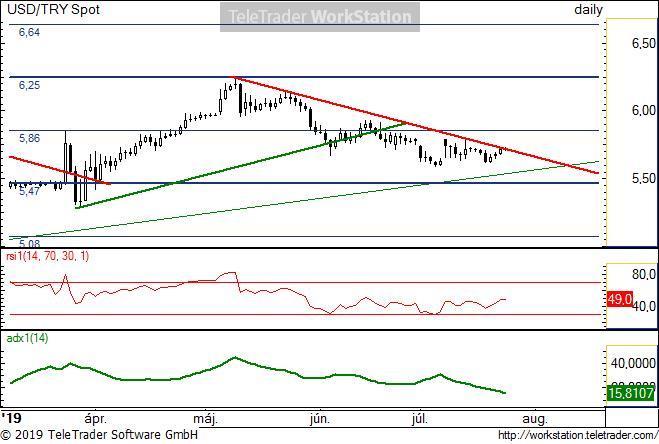The width and height of the screenshot is (659, 444).
Task: Click the 5,50 price axis label
Action: pos(643,178)
